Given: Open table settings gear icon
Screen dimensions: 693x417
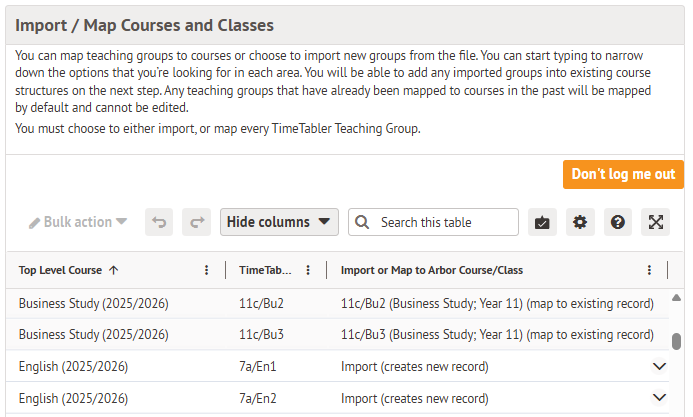Looking at the screenshot, I should [580, 222].
